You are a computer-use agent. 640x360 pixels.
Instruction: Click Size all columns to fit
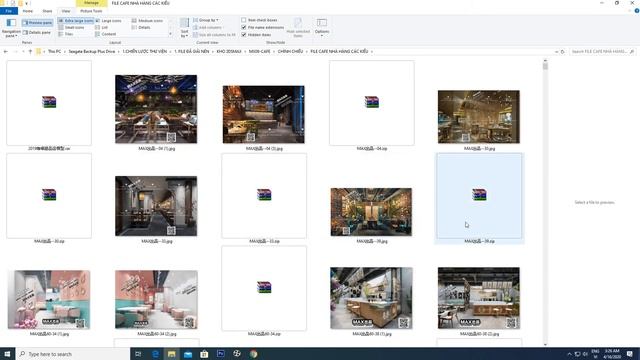pos(214,35)
